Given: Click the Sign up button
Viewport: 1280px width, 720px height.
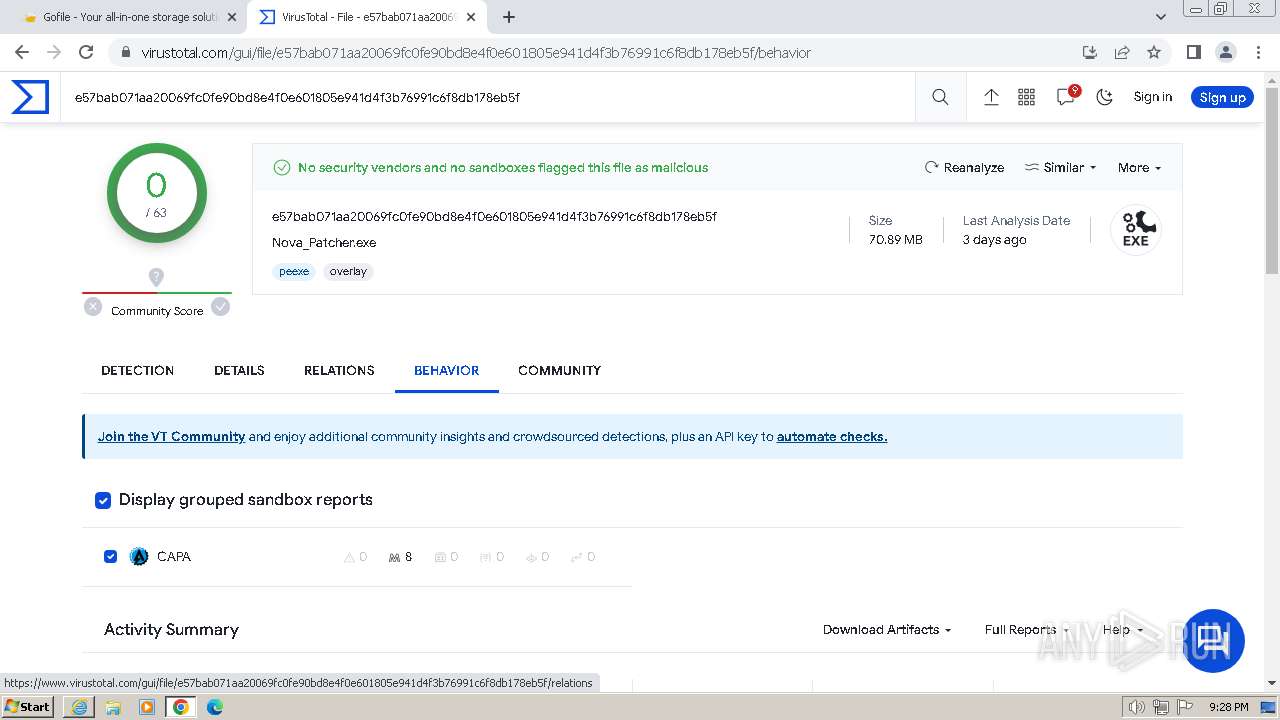Looking at the screenshot, I should point(1222,97).
